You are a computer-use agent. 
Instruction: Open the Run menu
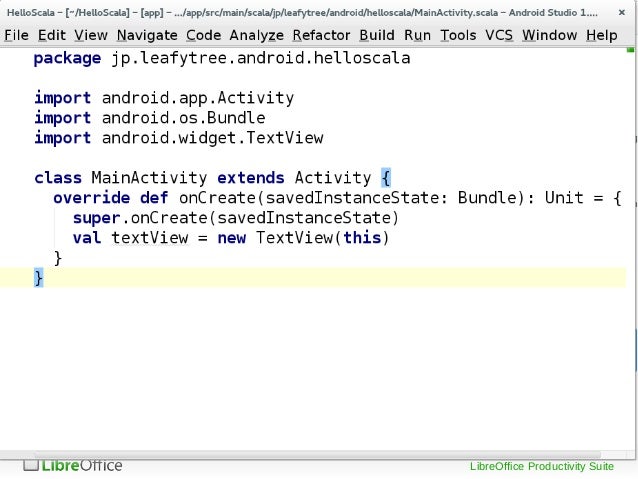pos(417,35)
